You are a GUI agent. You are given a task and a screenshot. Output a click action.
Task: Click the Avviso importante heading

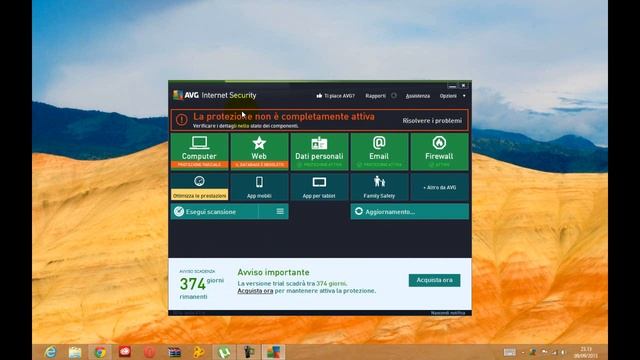(x=273, y=272)
